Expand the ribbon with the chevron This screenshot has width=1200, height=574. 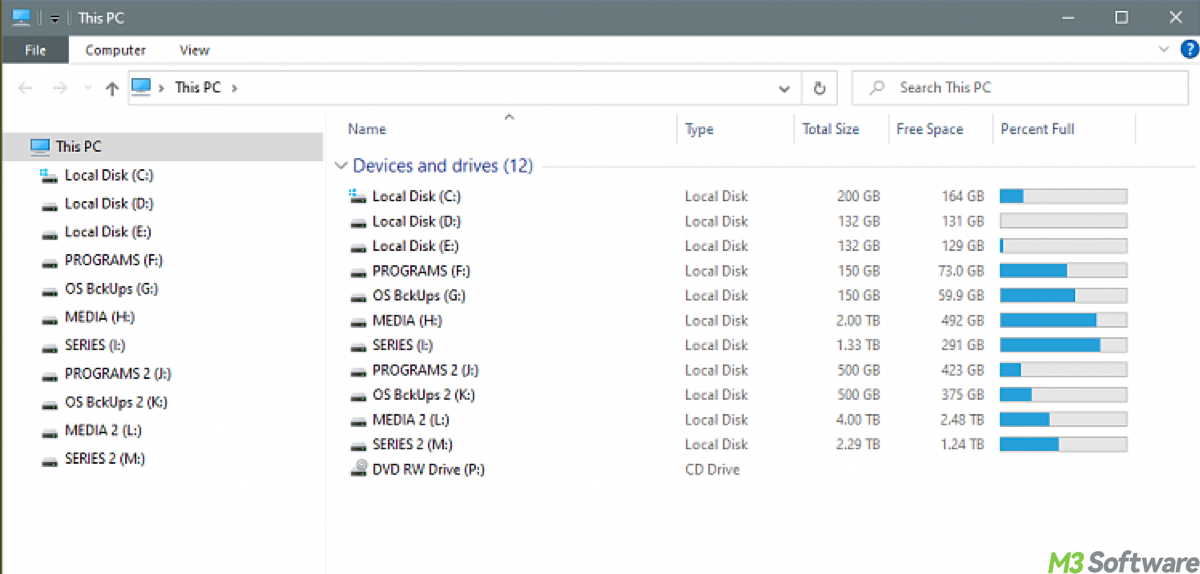(x=1164, y=49)
